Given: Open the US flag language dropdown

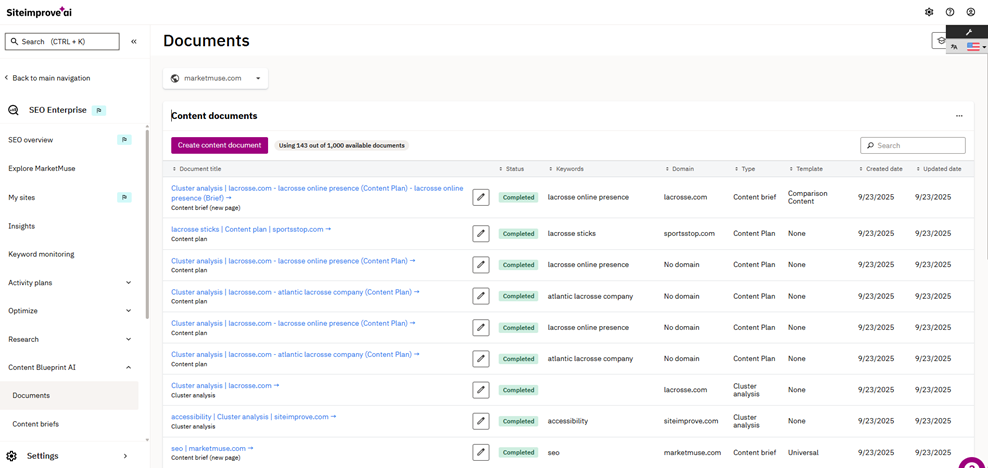Looking at the screenshot, I should pyautogui.click(x=975, y=47).
